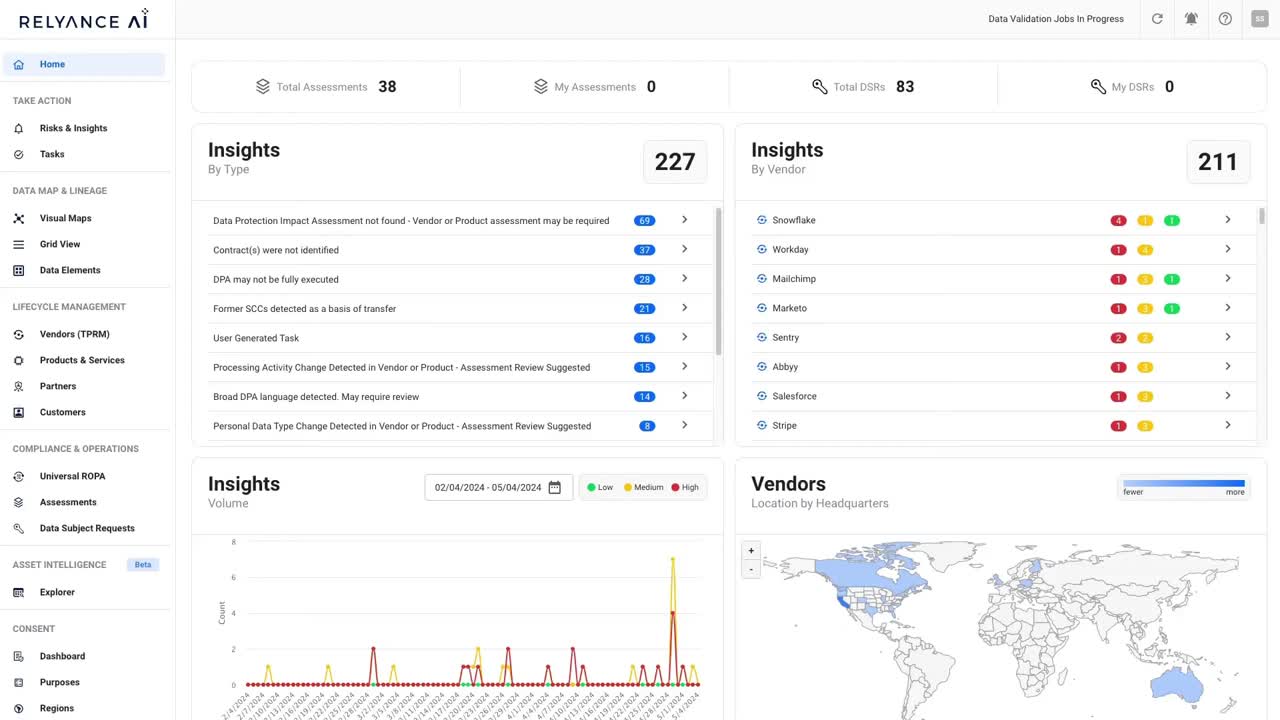Expand the Contract(s) were not identified chevron

pos(684,249)
